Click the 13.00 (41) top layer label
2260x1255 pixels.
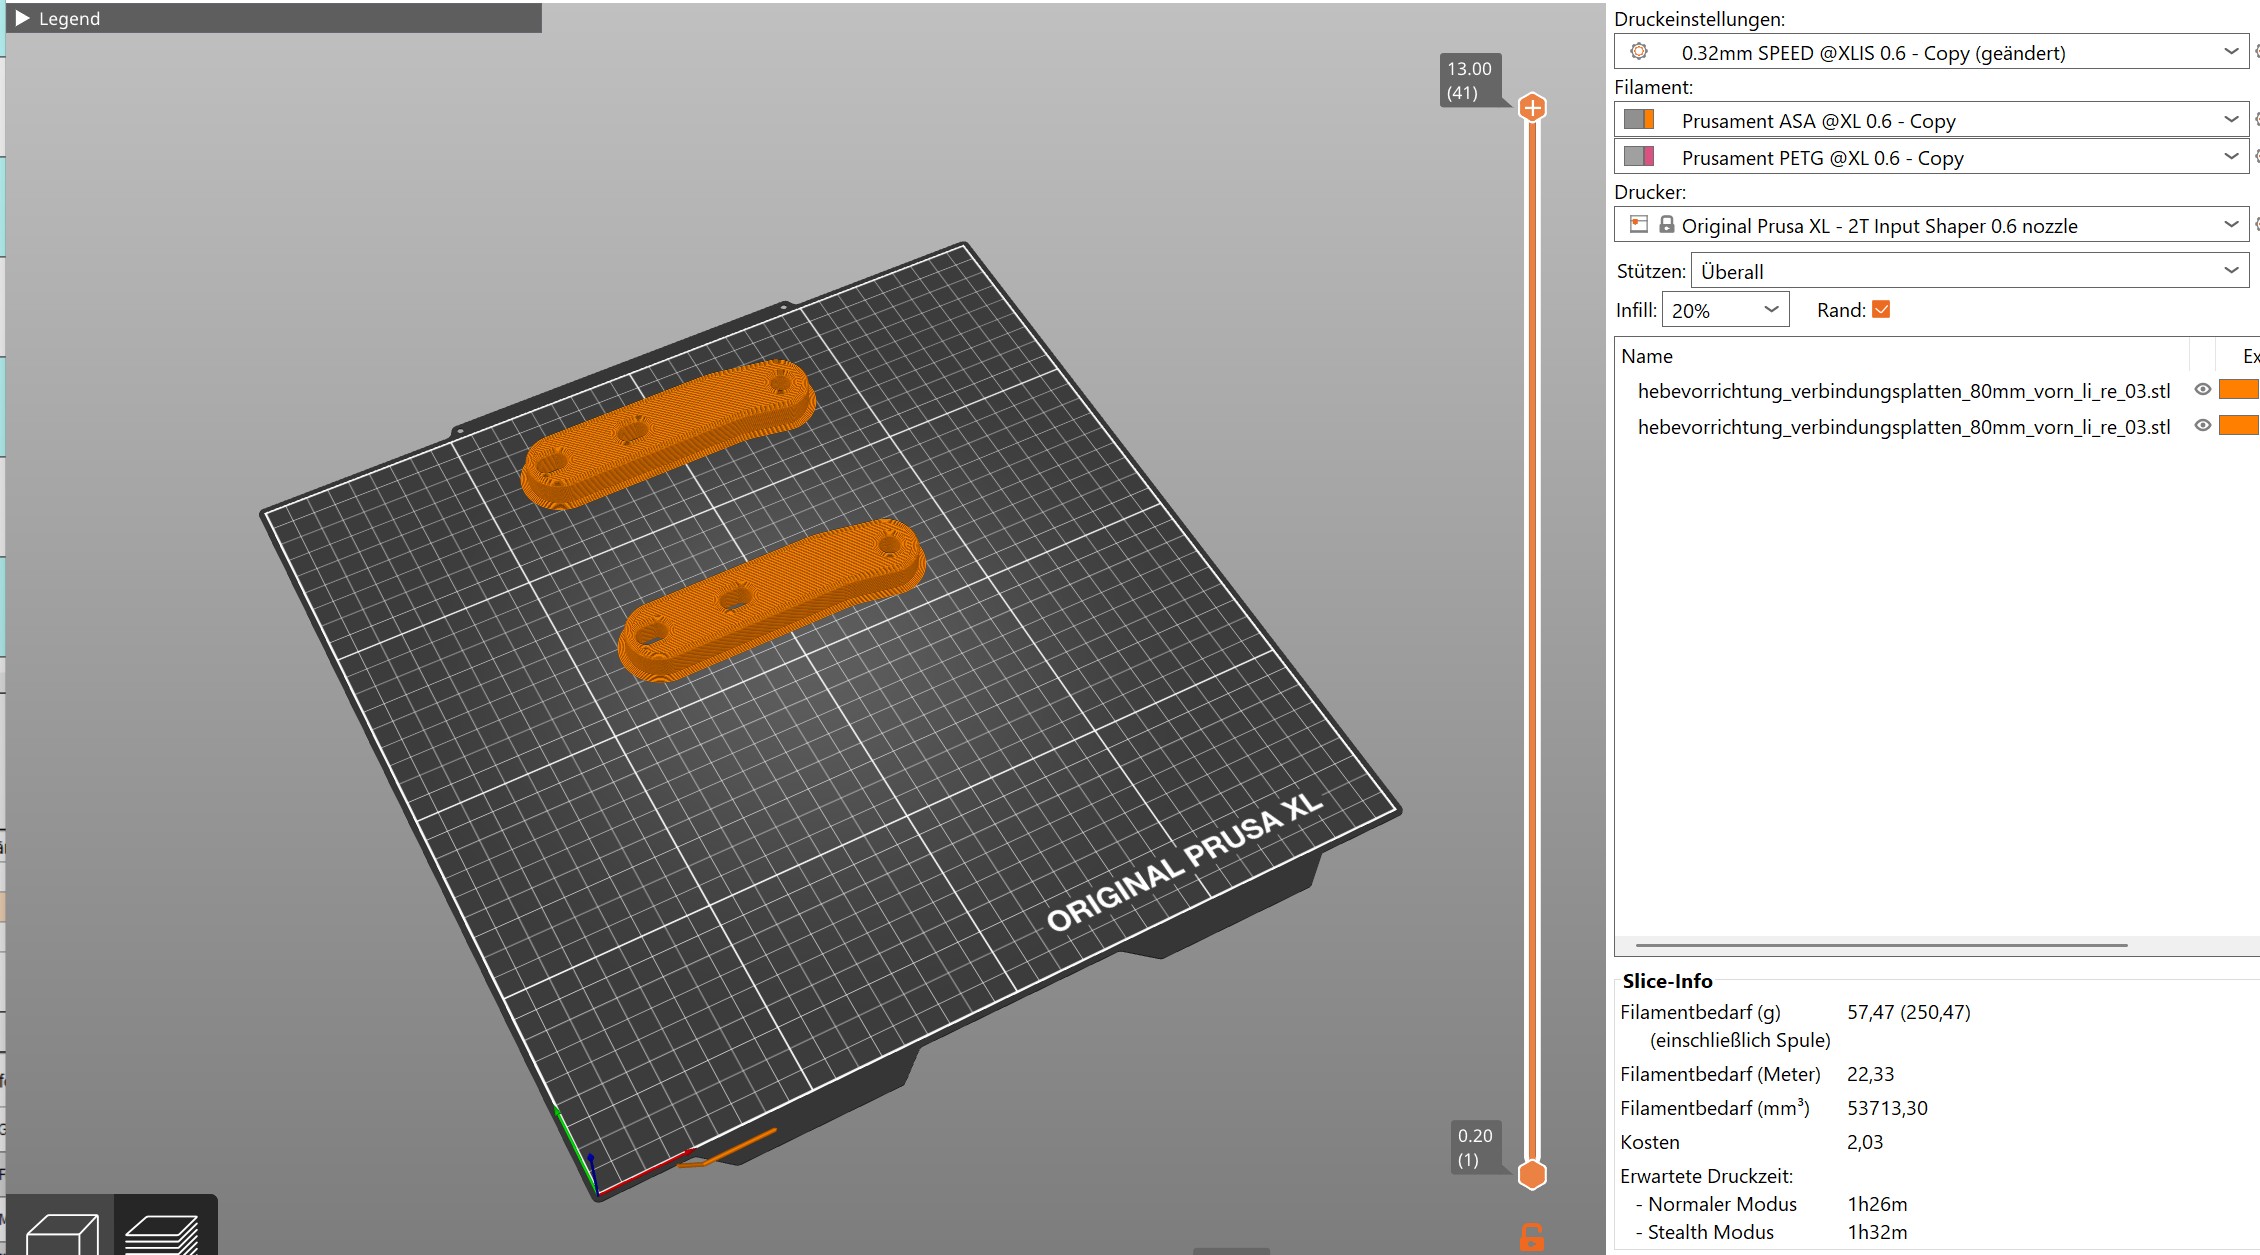(1469, 80)
